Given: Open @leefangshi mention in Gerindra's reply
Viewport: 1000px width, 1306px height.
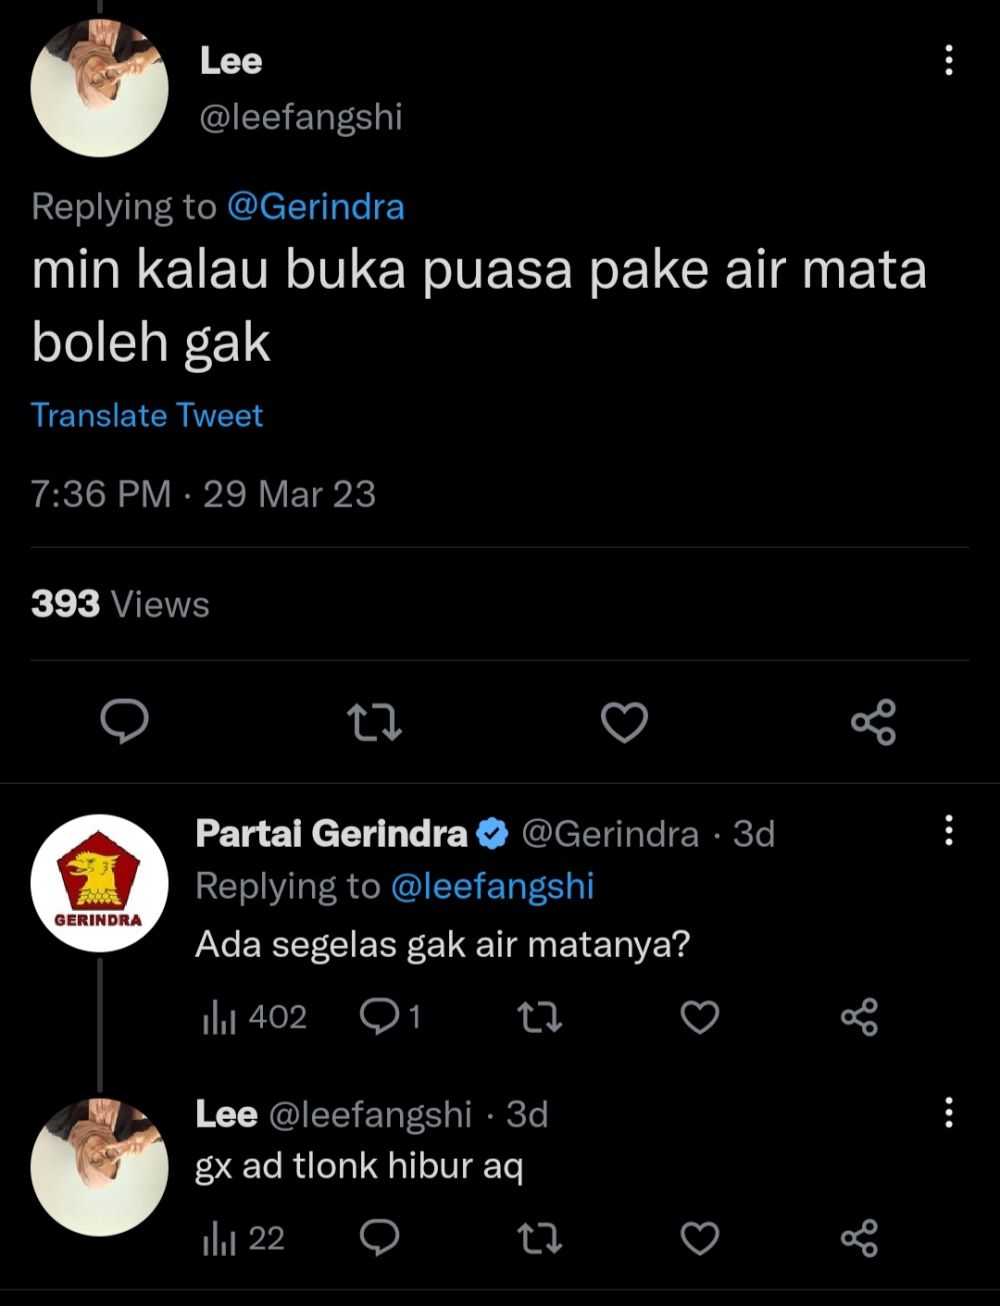Looking at the screenshot, I should (x=492, y=886).
